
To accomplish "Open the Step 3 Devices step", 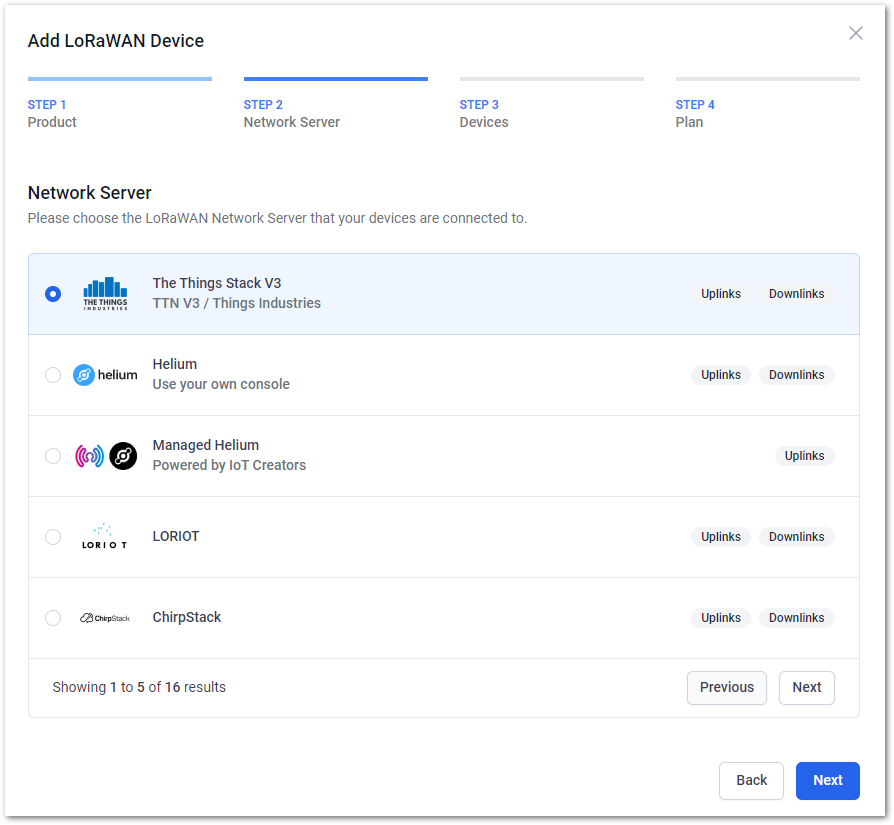I will pos(551,113).
